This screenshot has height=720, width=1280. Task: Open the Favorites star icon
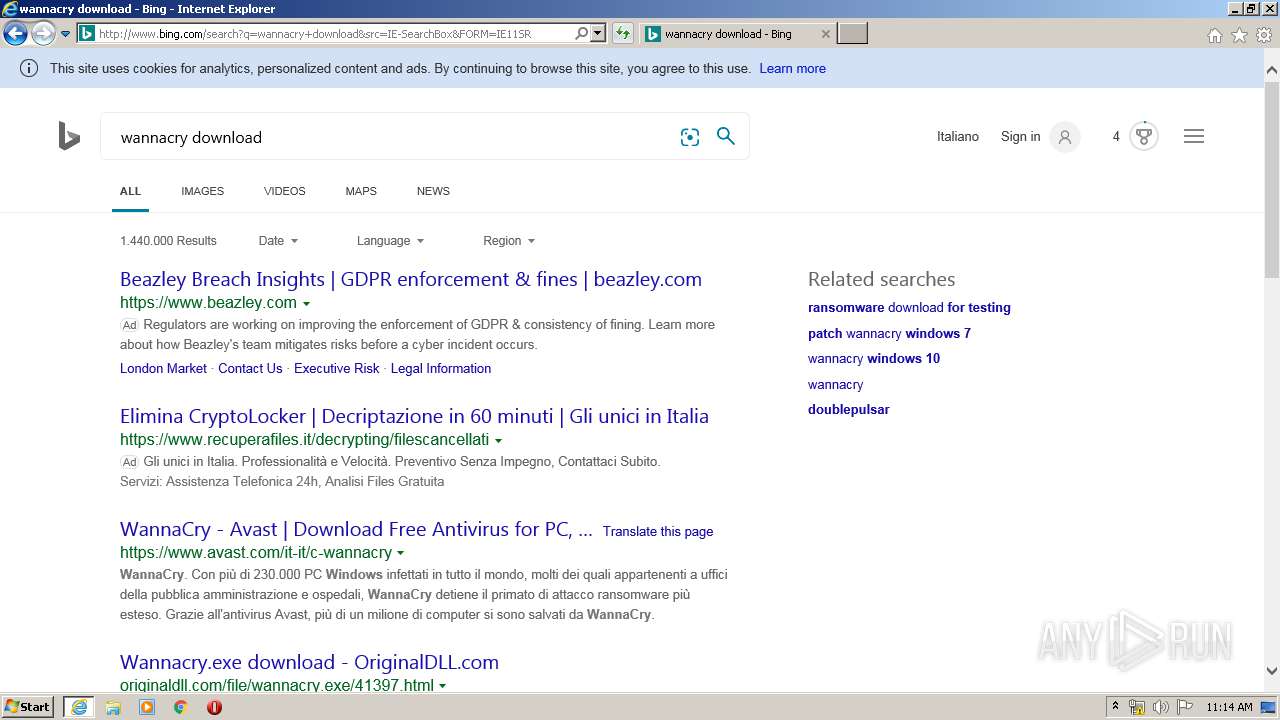click(1239, 35)
